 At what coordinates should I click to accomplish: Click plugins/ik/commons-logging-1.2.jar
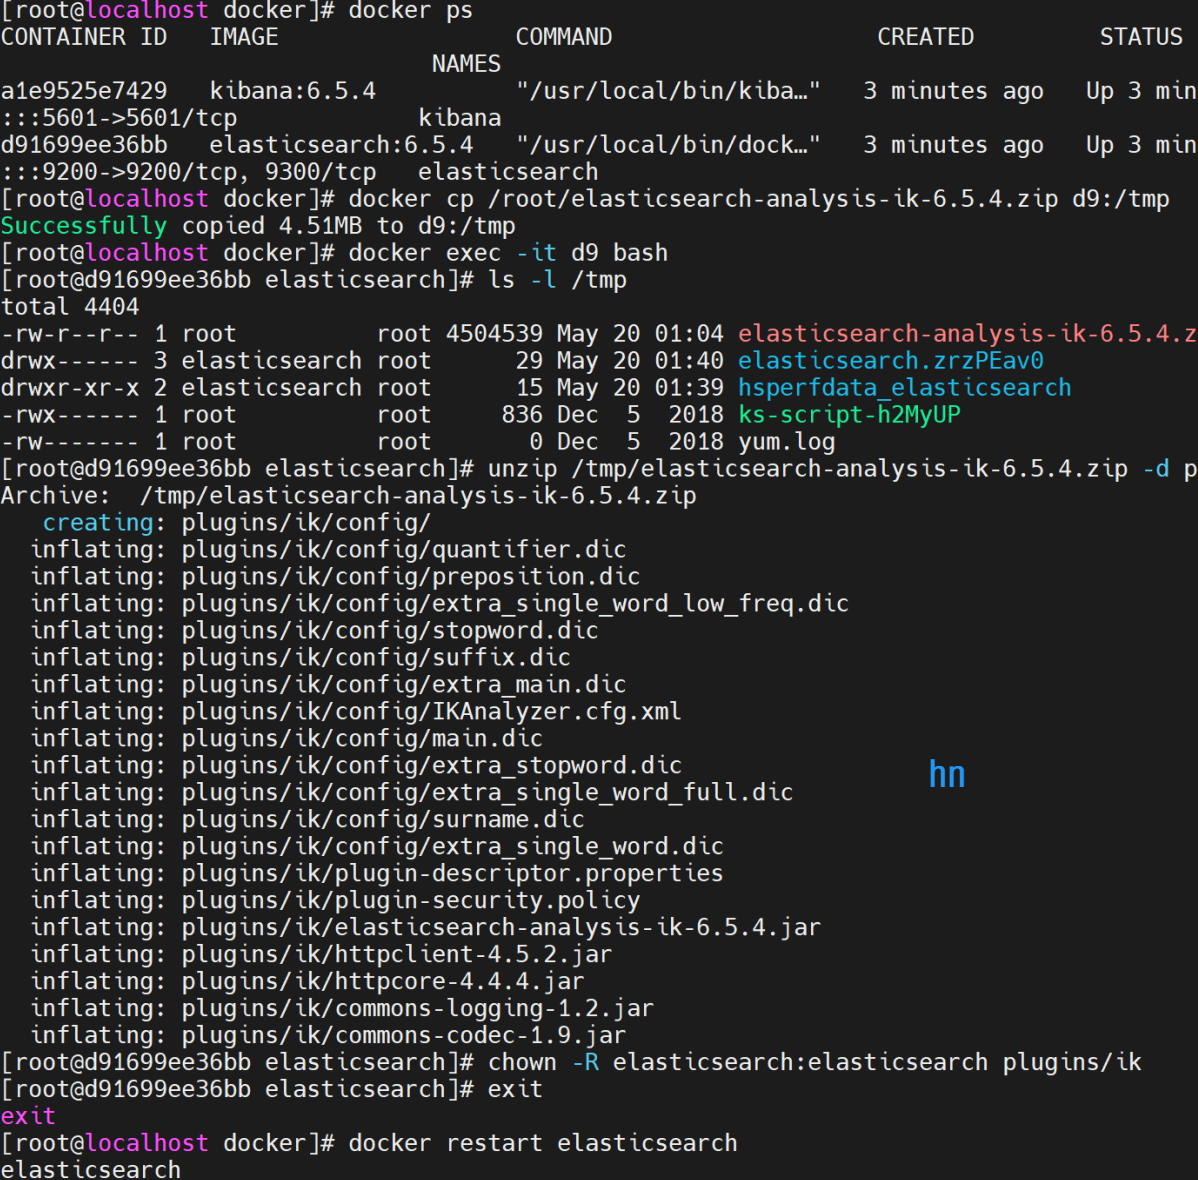pos(418,1009)
